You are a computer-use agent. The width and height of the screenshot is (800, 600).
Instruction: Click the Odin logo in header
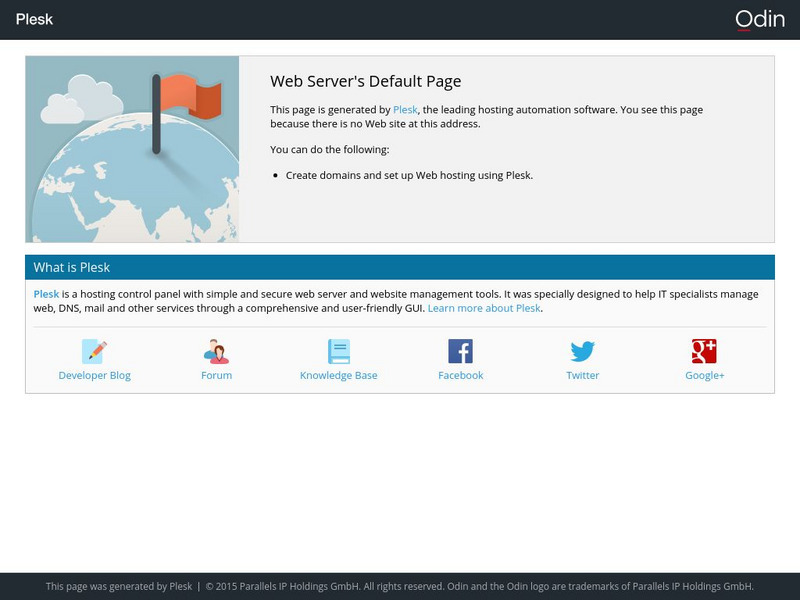pos(760,19)
